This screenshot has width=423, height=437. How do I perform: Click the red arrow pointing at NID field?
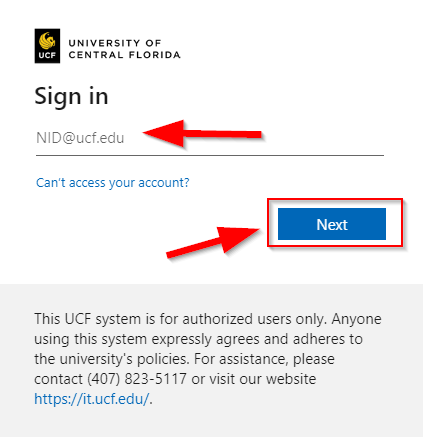202,134
